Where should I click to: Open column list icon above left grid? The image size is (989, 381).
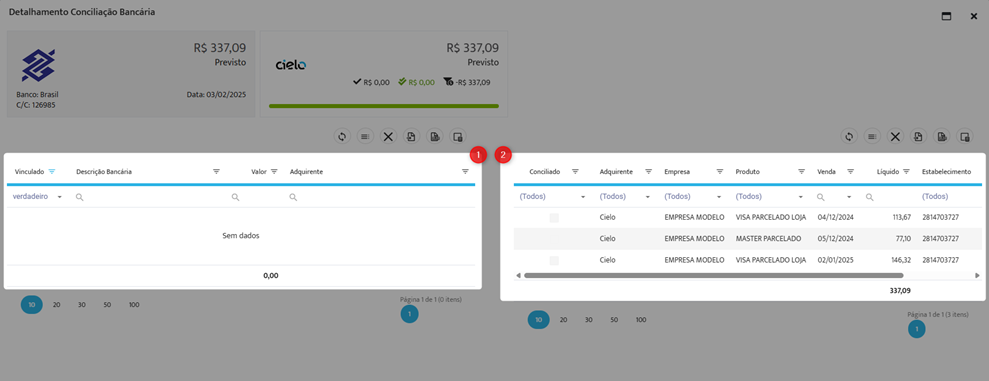[365, 136]
